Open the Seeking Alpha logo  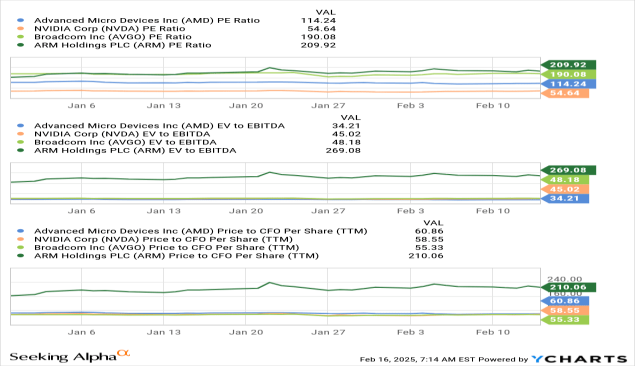(70, 356)
